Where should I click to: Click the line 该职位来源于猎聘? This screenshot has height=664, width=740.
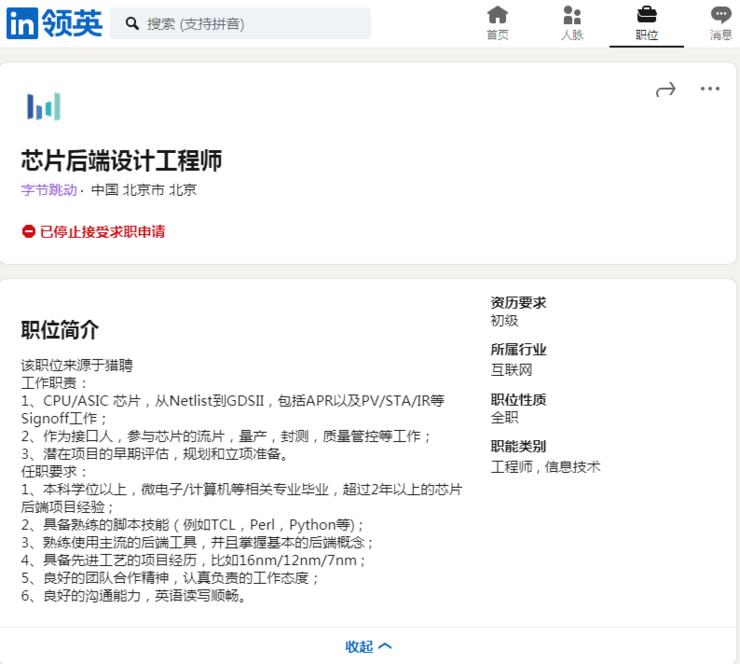[77, 365]
